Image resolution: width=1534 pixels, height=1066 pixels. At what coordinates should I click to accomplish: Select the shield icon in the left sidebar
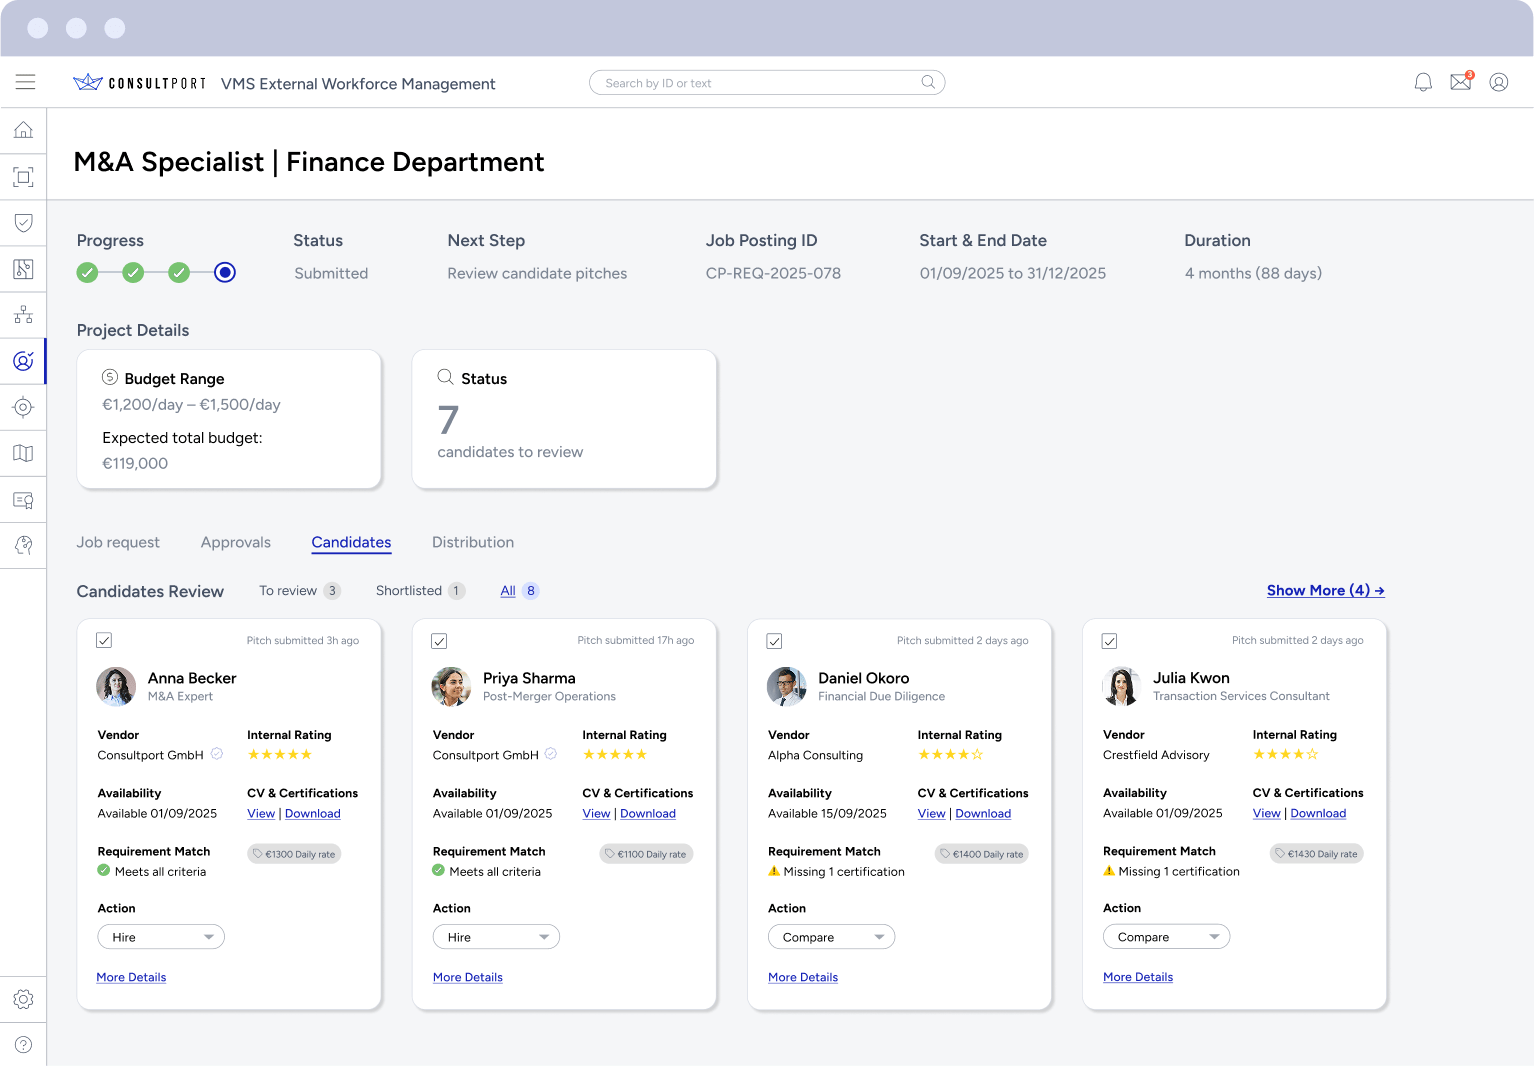pyautogui.click(x=23, y=222)
